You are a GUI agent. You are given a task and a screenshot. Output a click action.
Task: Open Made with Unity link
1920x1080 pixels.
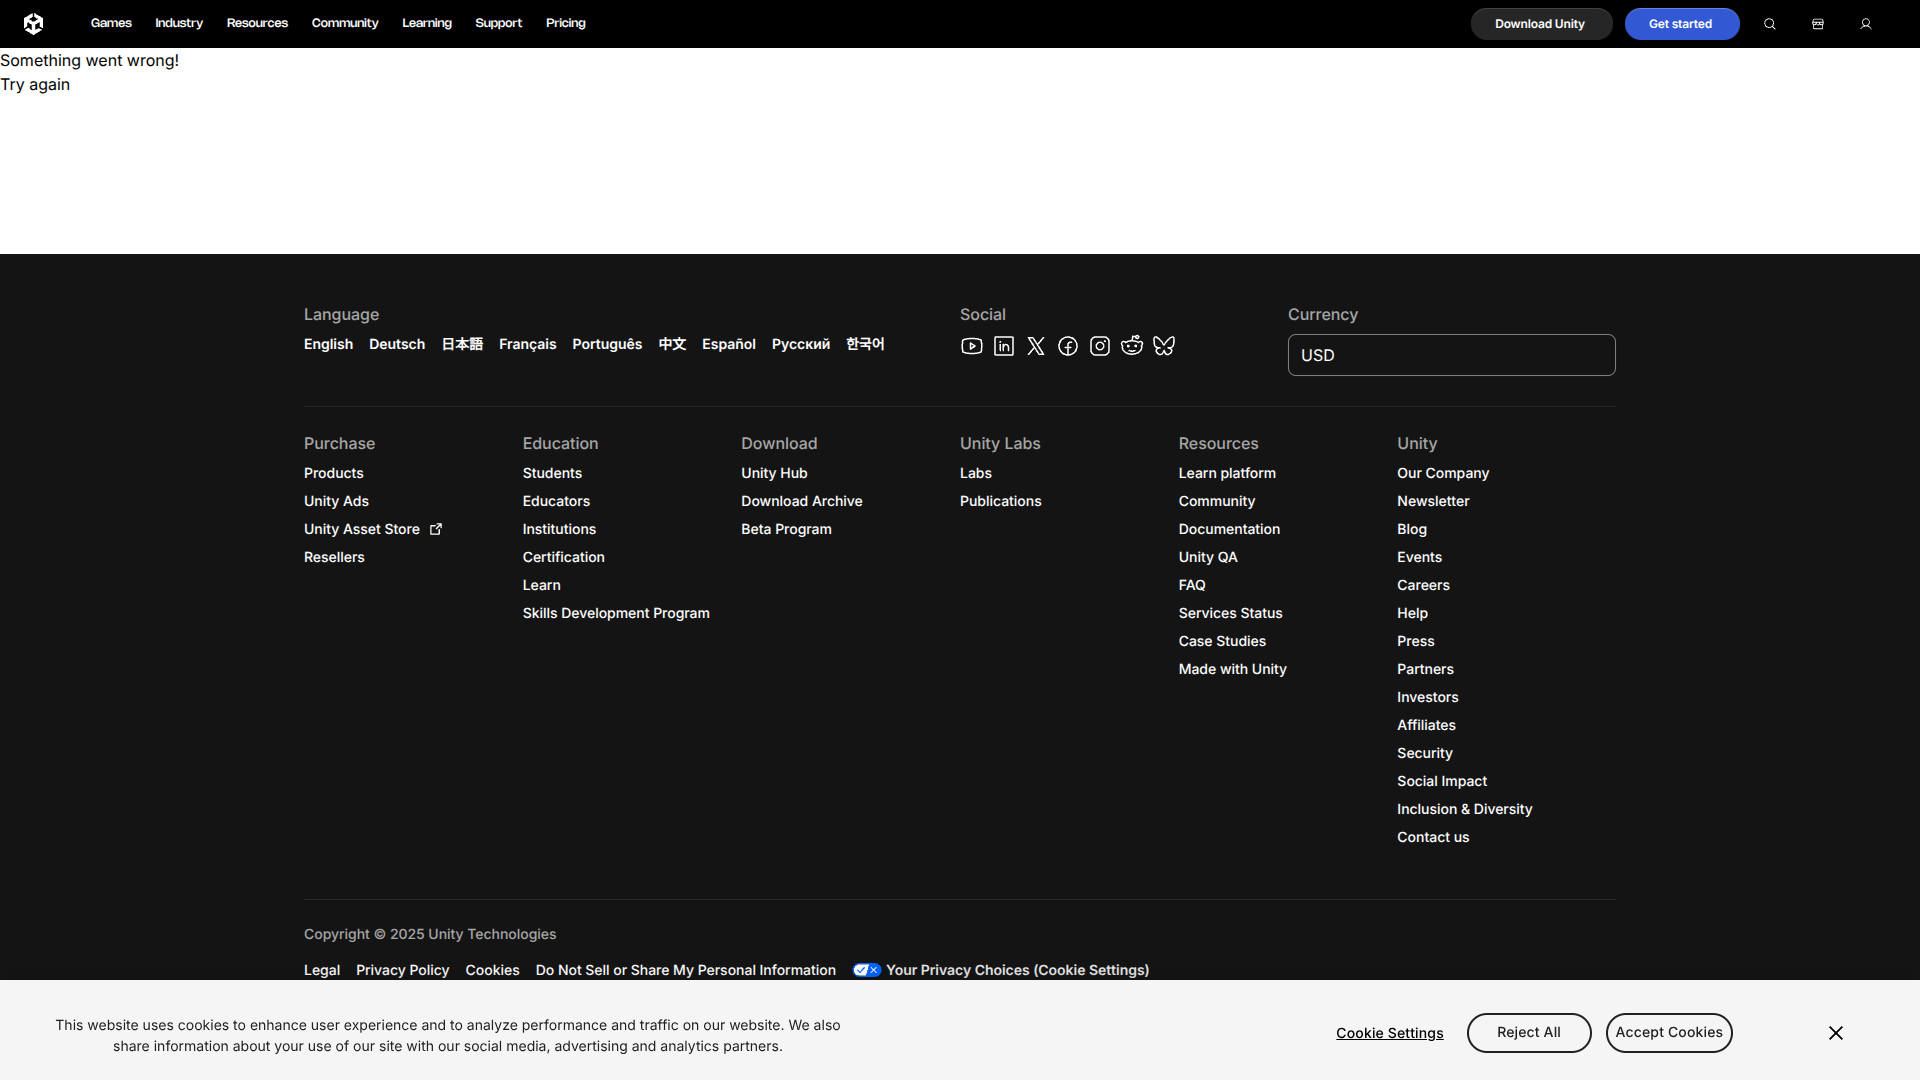[1233, 669]
